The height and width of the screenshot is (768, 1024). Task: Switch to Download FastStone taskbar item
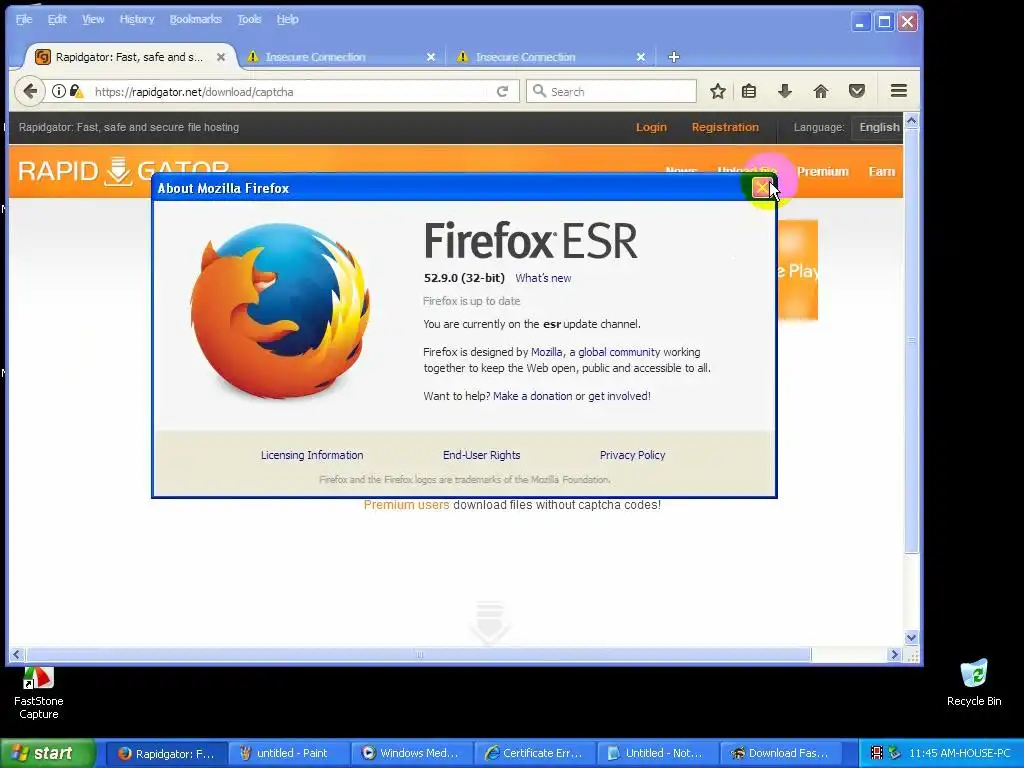pyautogui.click(x=781, y=753)
